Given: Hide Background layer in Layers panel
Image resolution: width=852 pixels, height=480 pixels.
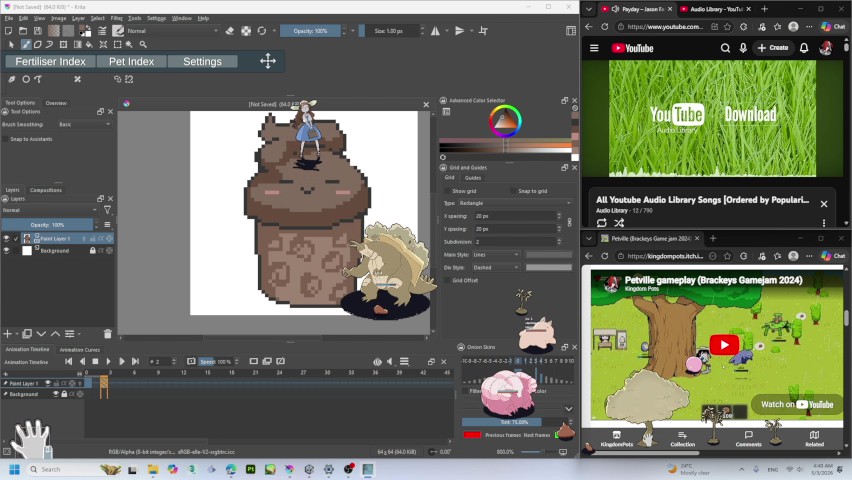Looking at the screenshot, I should point(7,251).
